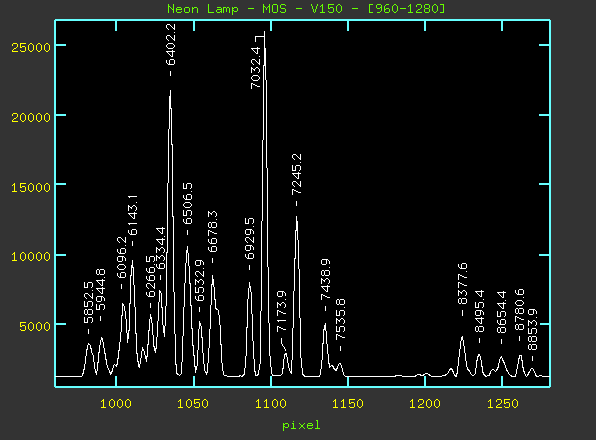Click the 6506.5 wavelength label
The height and width of the screenshot is (440, 596).
pyautogui.click(x=187, y=204)
